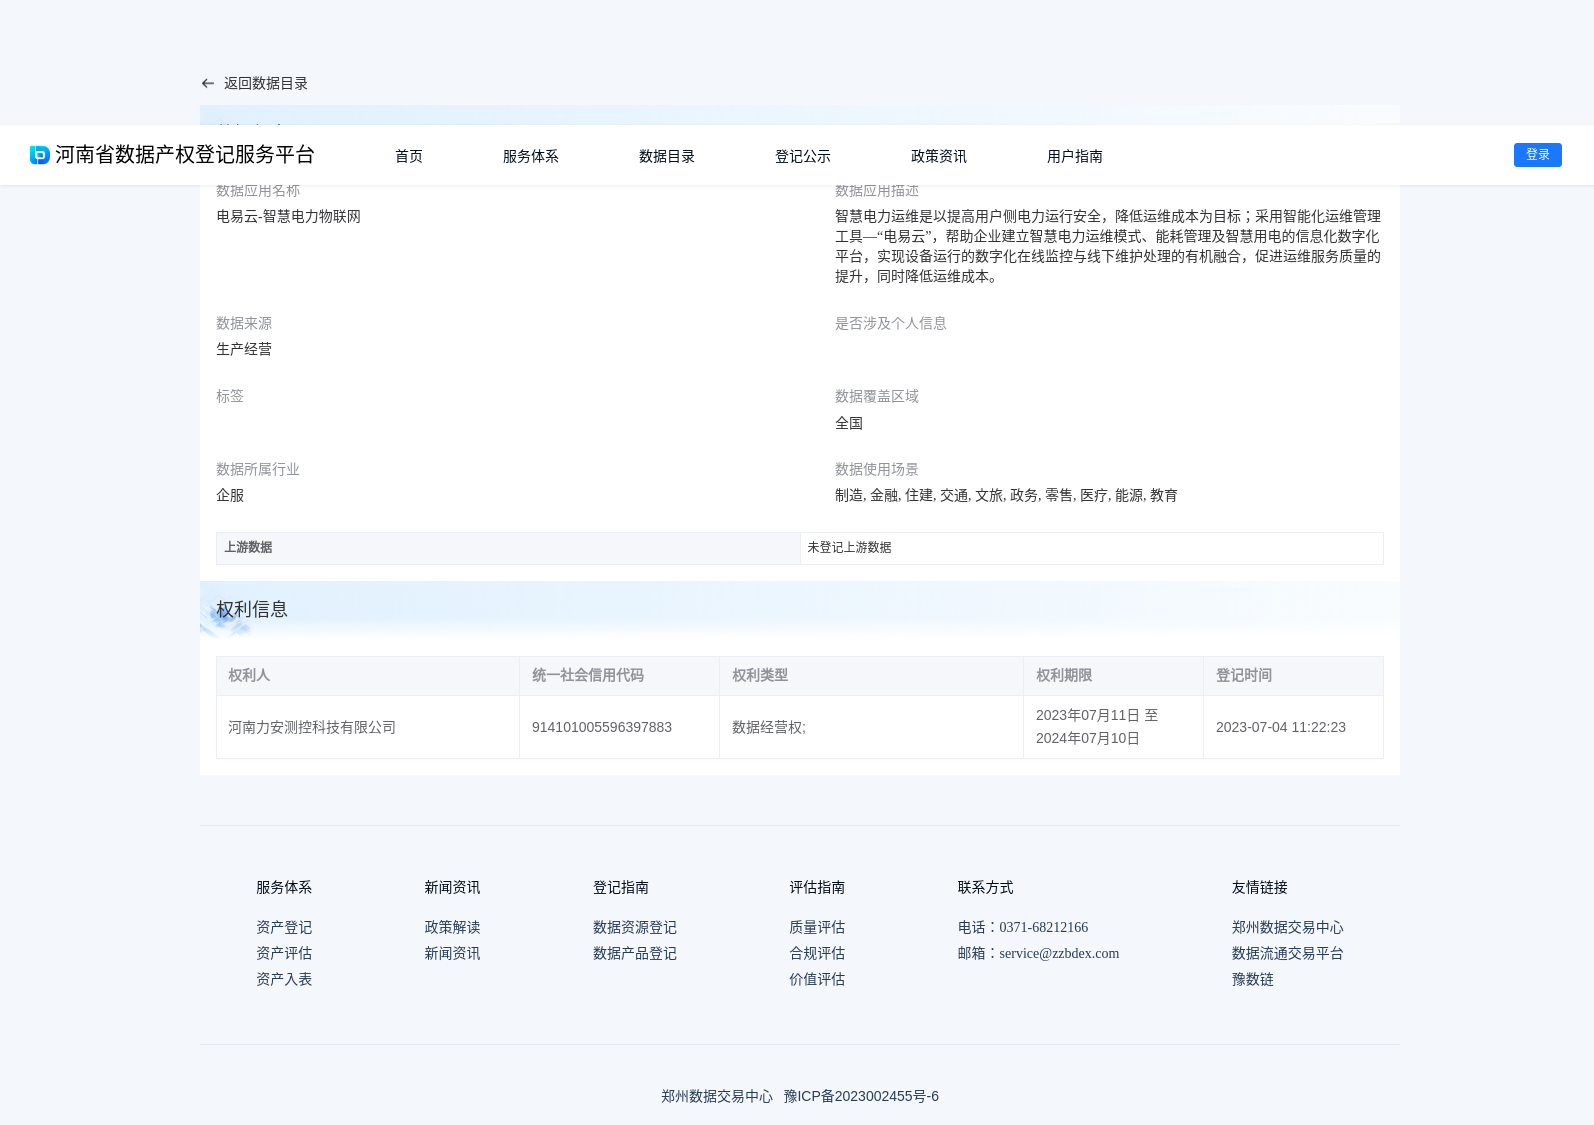This screenshot has width=1594, height=1125.
Task: Open 用户指南 navigation item
Action: (1075, 156)
